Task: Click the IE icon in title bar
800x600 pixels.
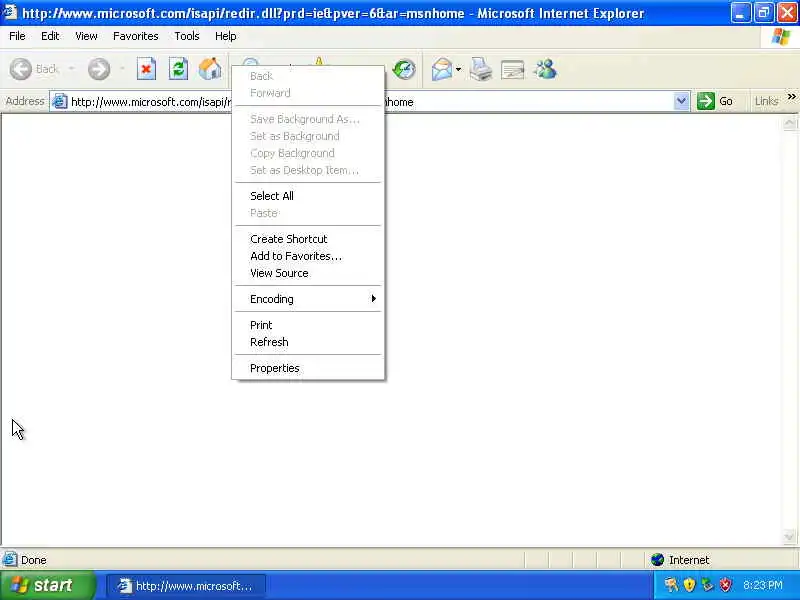Action: pyautogui.click(x=10, y=12)
